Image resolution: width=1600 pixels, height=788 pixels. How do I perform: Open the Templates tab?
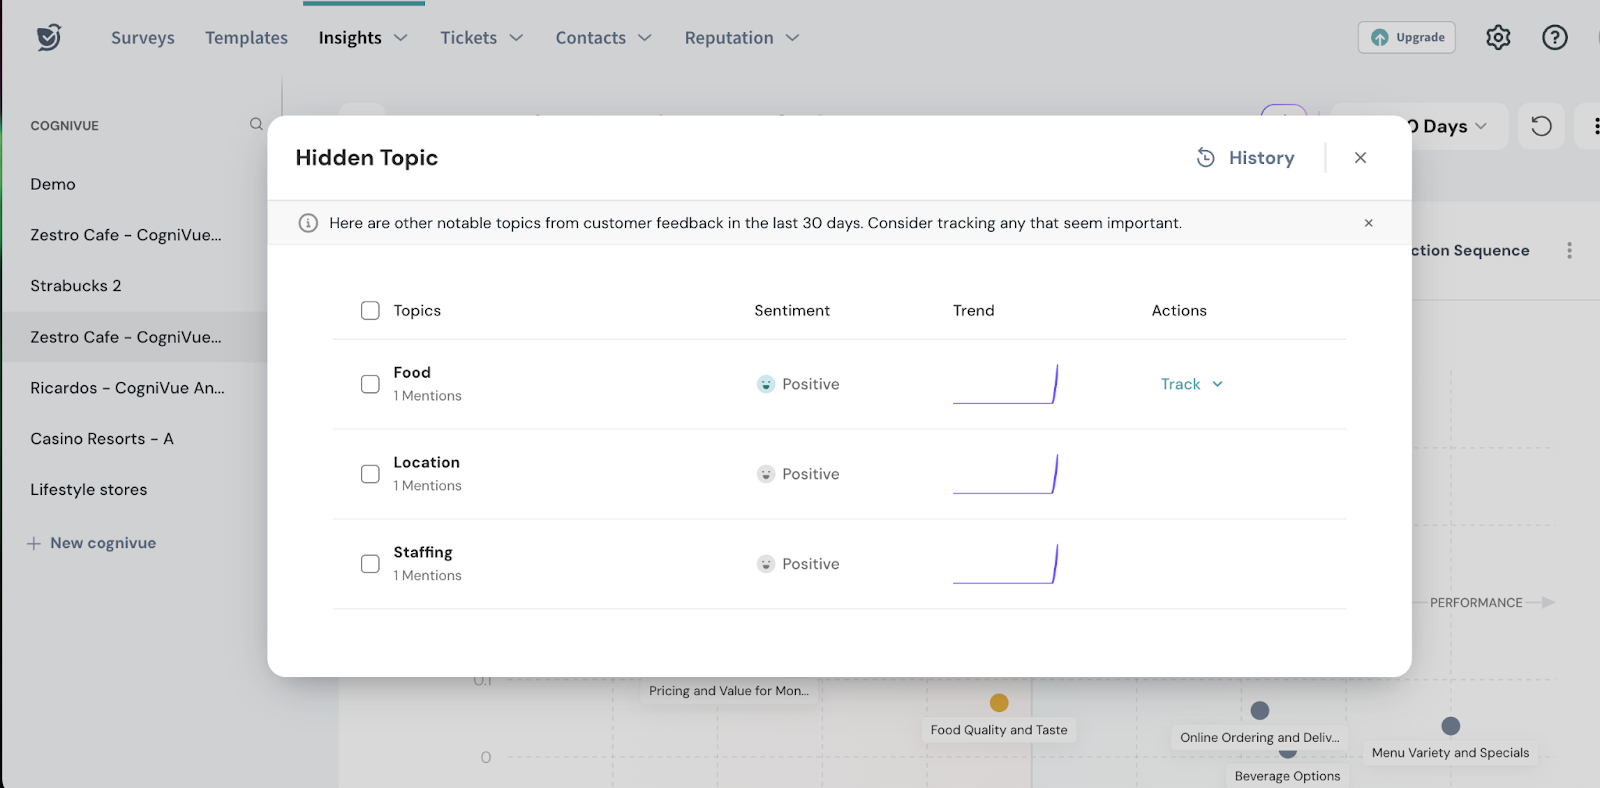click(x=246, y=38)
